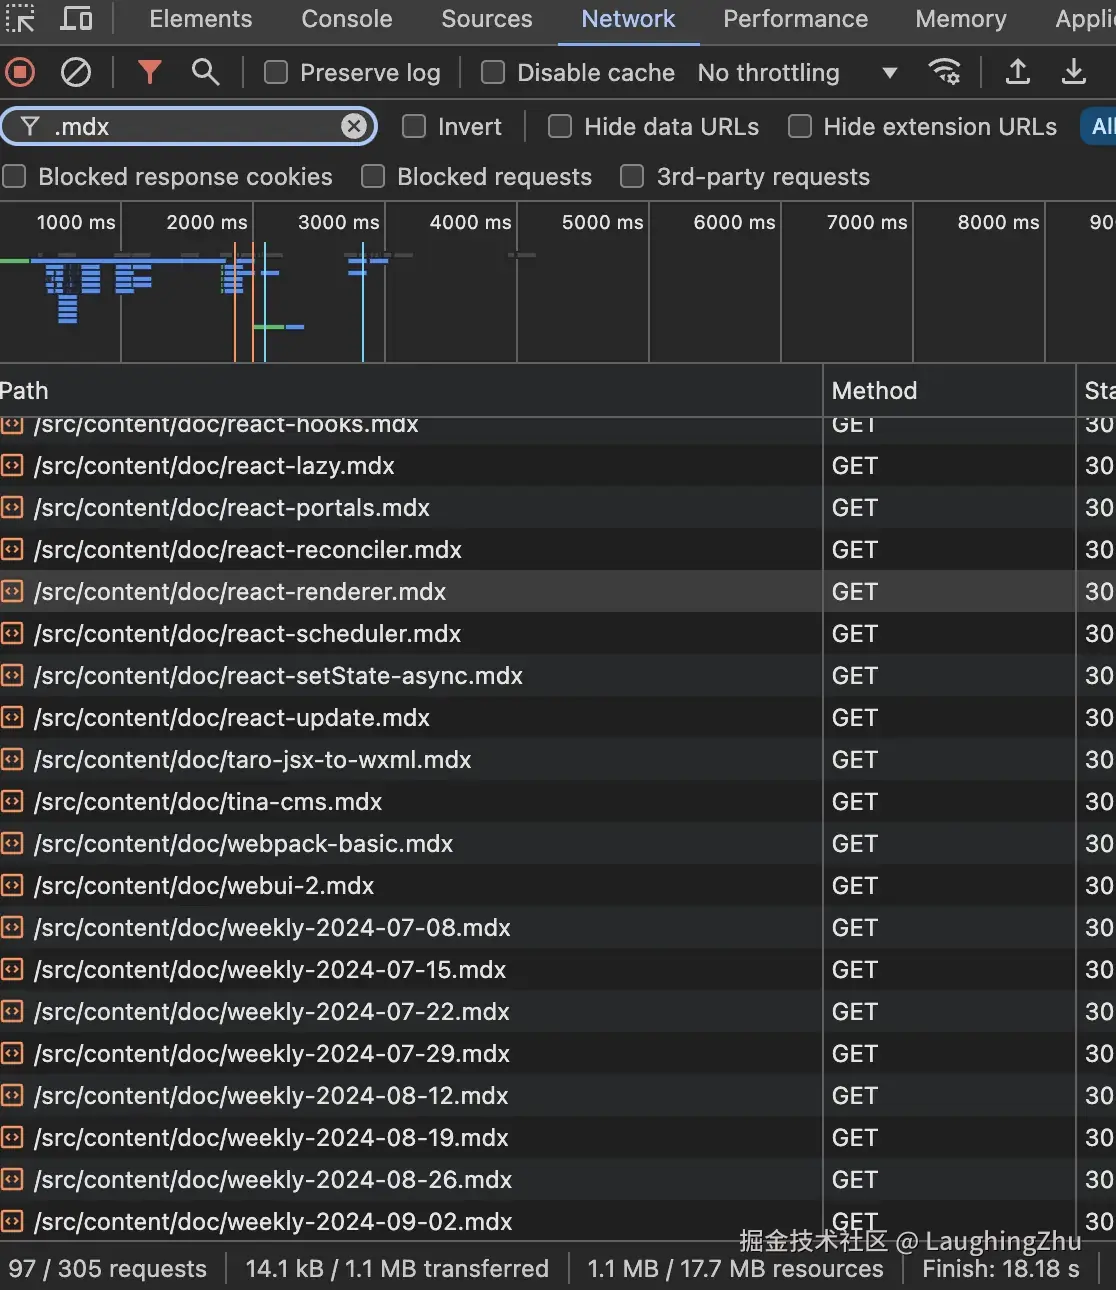Viewport: 1116px width, 1290px height.
Task: Stop recording network log
Action: point(20,72)
